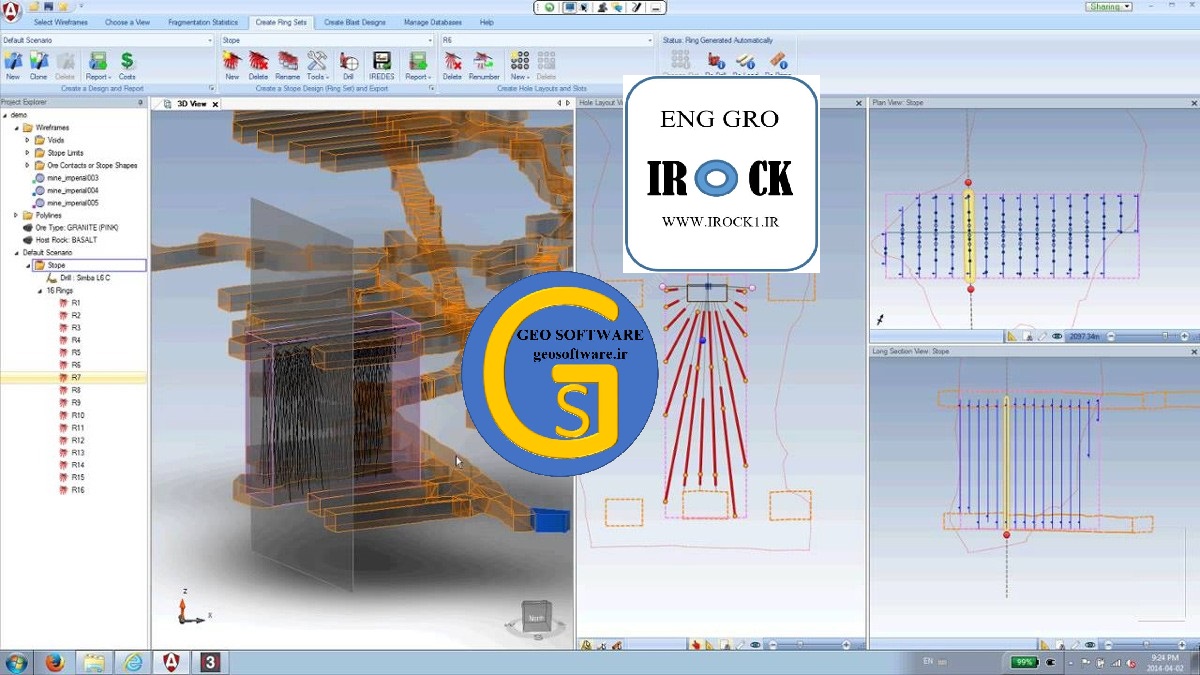Click the IREDES export icon
This screenshot has height=675, width=1200.
click(381, 64)
